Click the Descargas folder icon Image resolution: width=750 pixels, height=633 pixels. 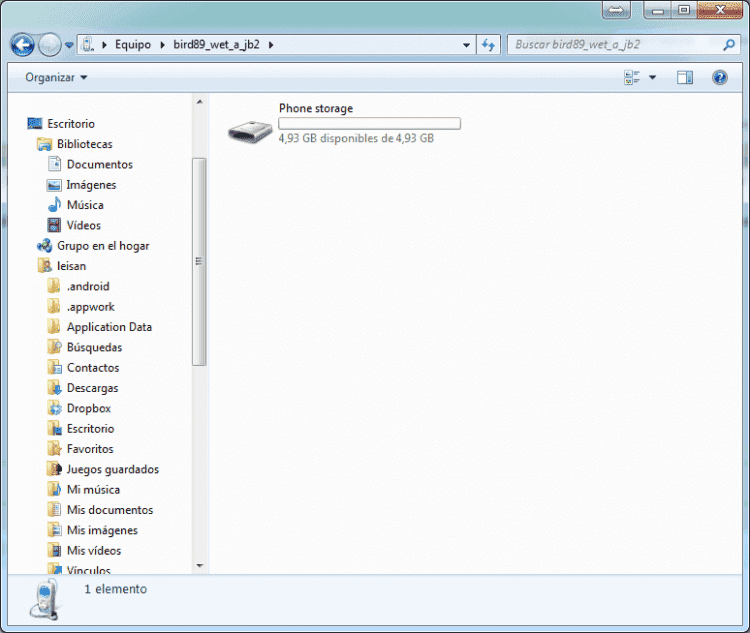click(55, 388)
